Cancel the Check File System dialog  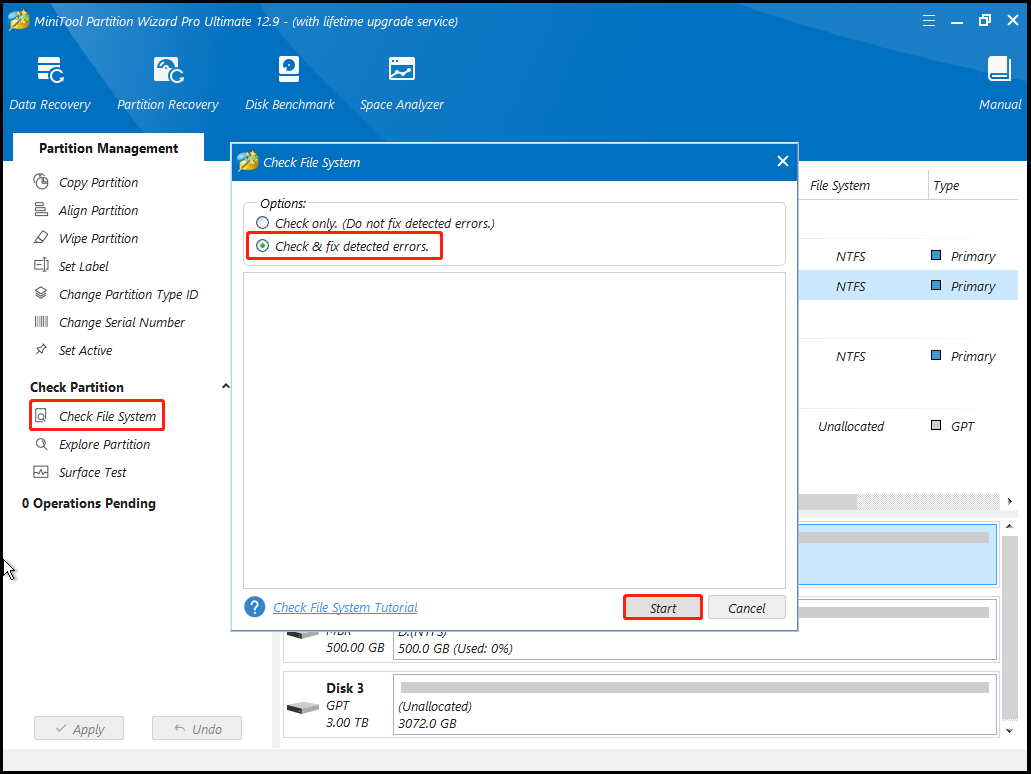point(746,608)
